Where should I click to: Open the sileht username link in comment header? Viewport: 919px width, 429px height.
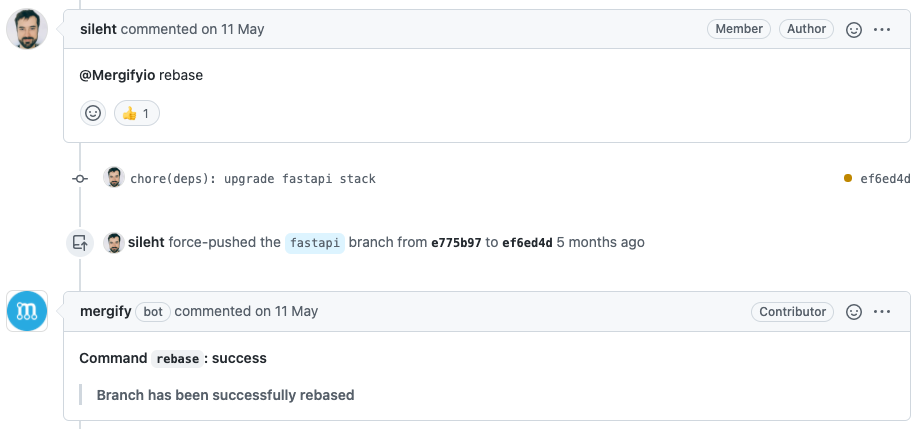click(x=98, y=29)
